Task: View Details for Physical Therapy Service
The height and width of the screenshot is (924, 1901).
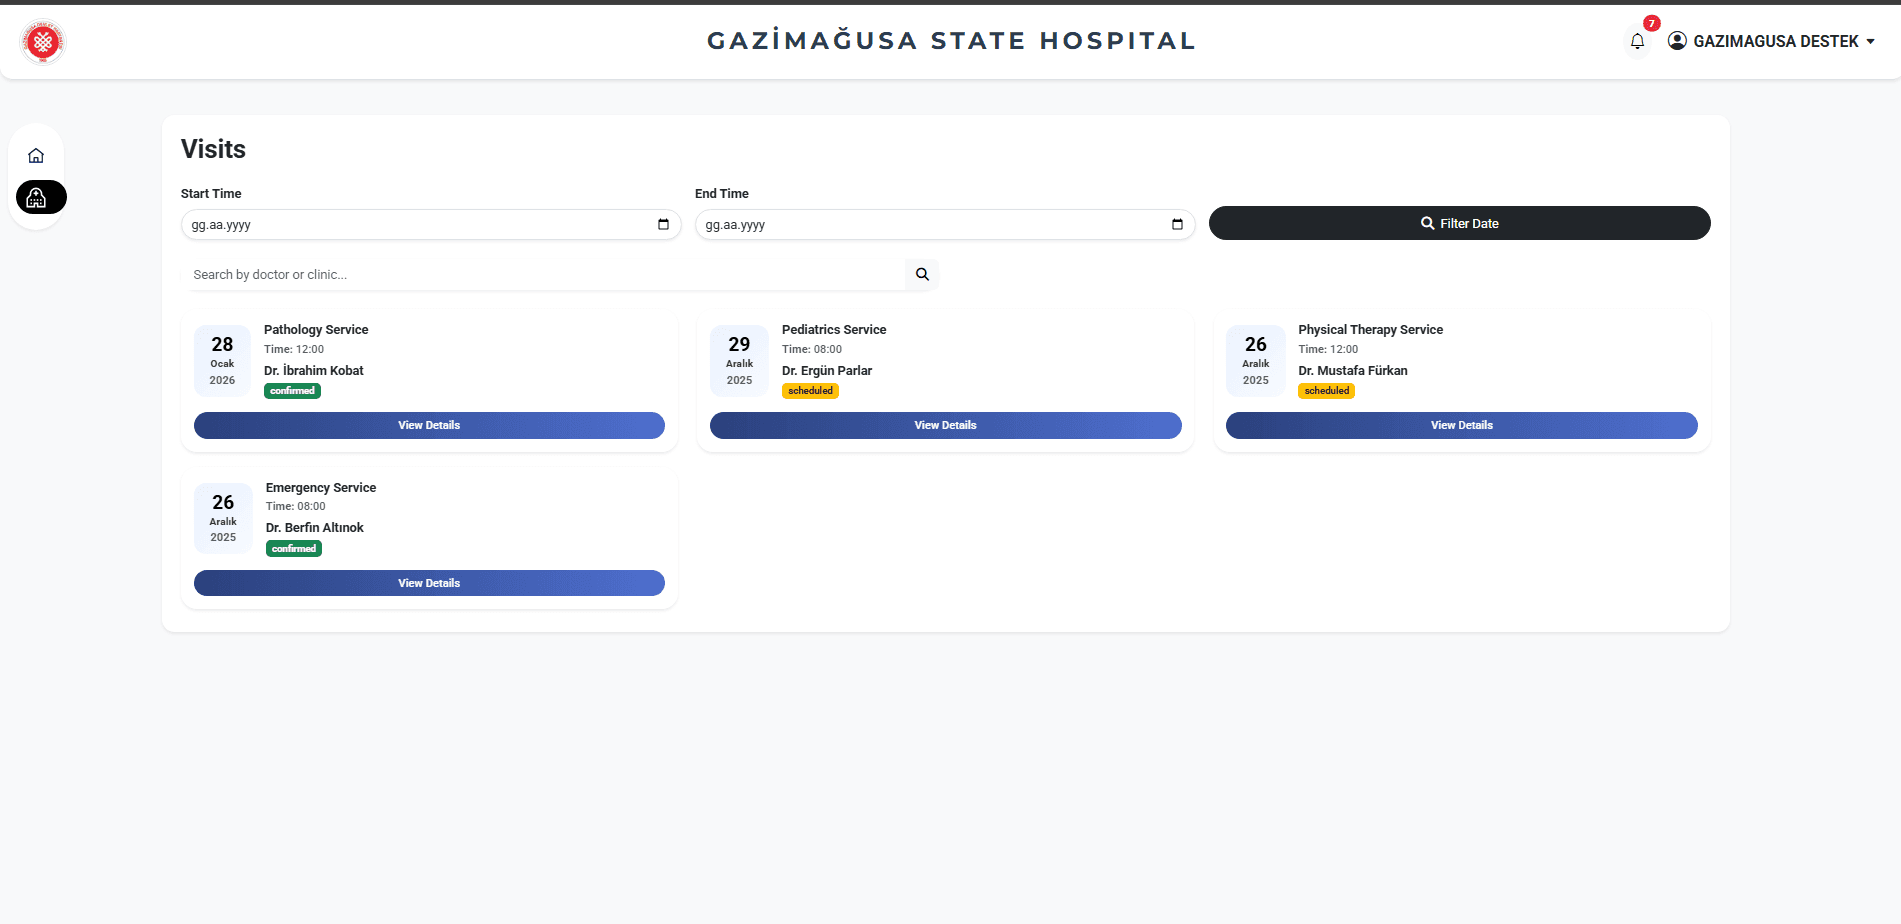Action: (x=1461, y=425)
